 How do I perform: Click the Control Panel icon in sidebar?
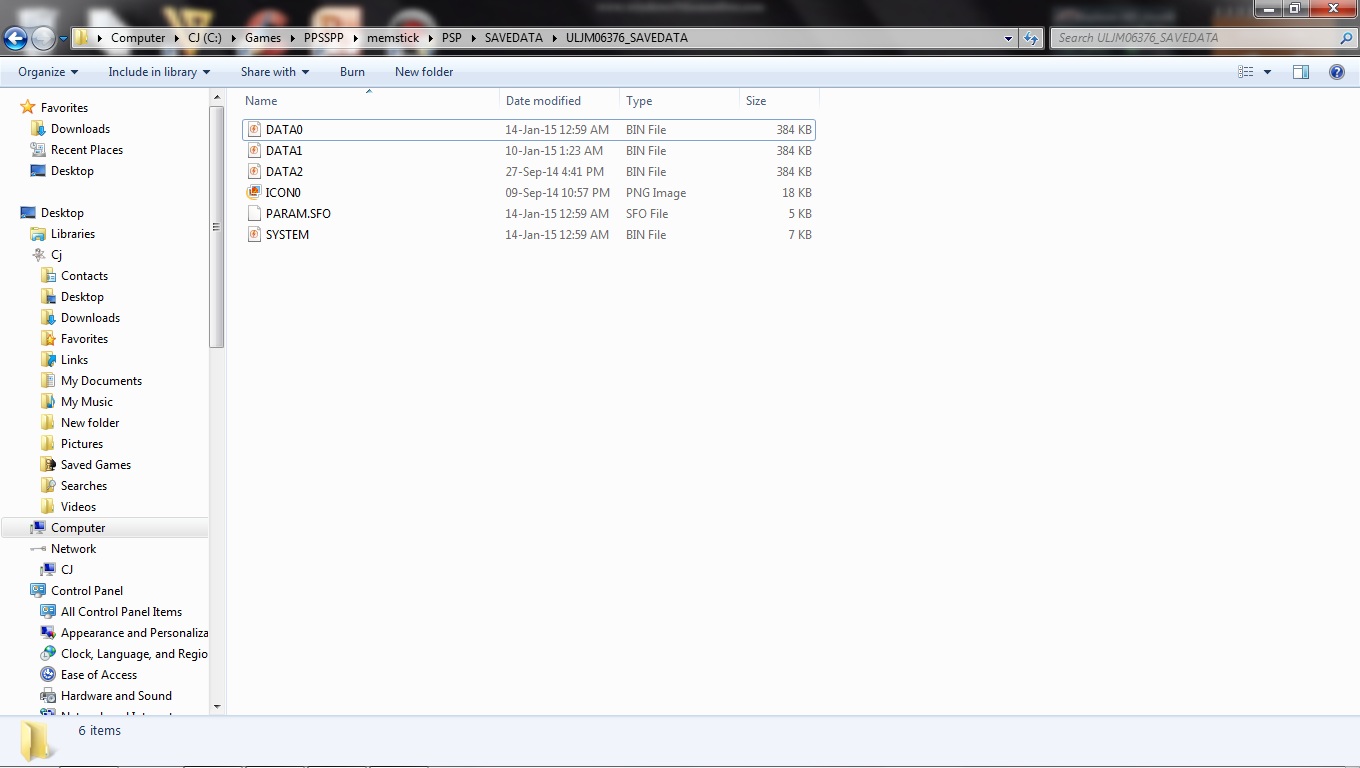click(x=38, y=591)
